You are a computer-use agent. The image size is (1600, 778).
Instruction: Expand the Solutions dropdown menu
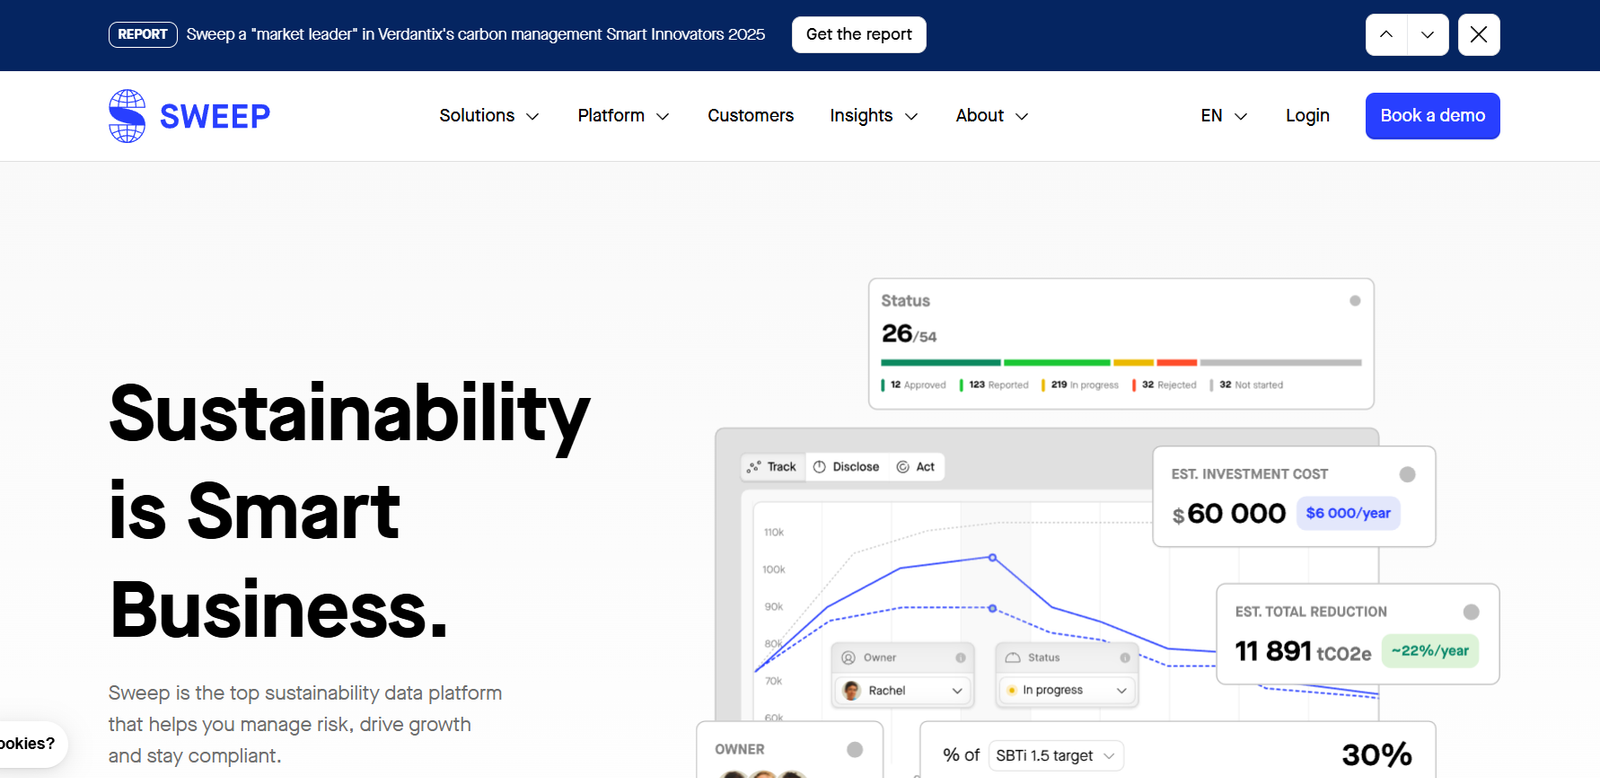coord(489,116)
